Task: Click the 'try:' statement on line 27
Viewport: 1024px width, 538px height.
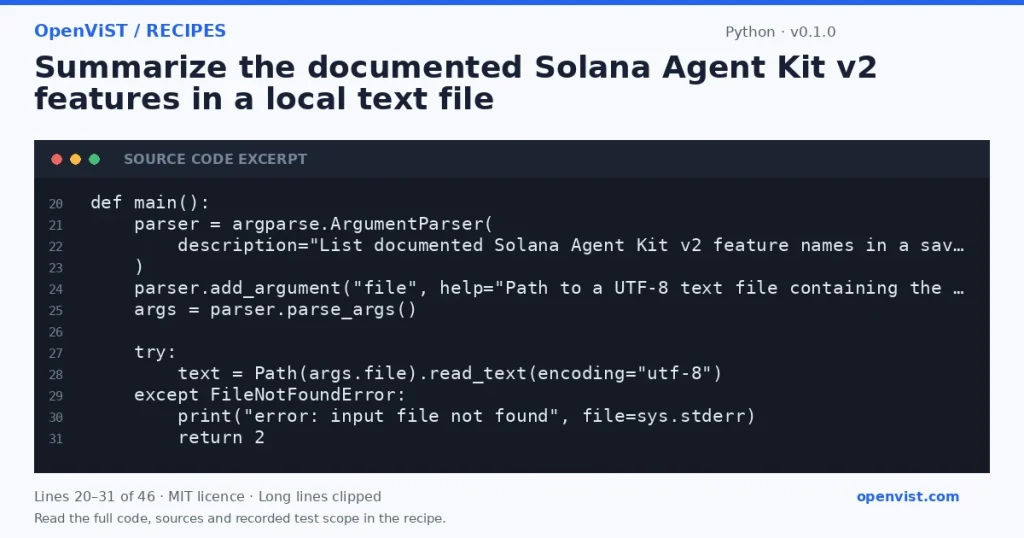Action: coord(155,352)
